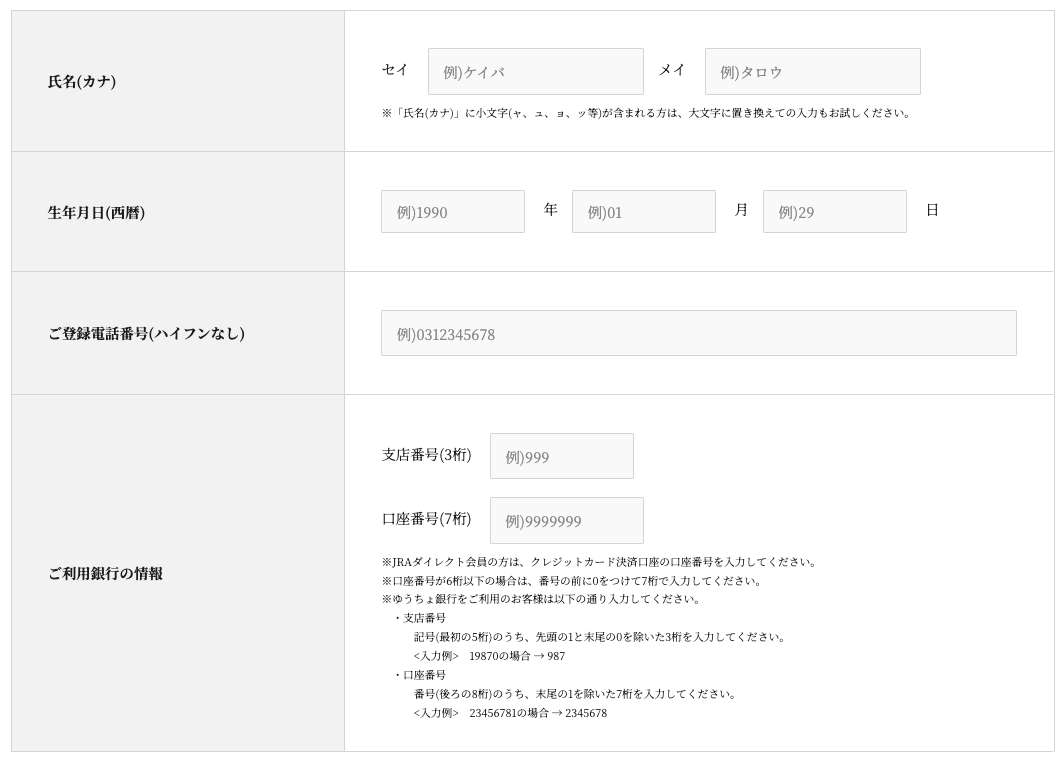
Task: Click the ご登録電話番号(ハイフンなし) row header
Action: coord(146,334)
